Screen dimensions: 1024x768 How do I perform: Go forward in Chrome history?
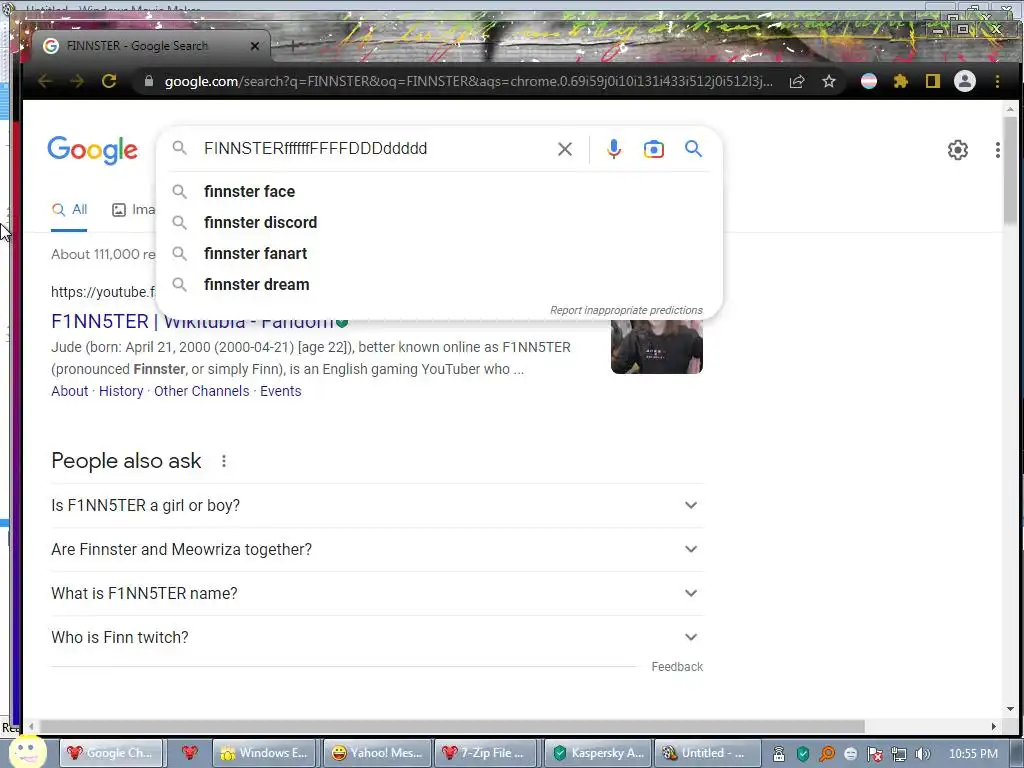[x=76, y=81]
